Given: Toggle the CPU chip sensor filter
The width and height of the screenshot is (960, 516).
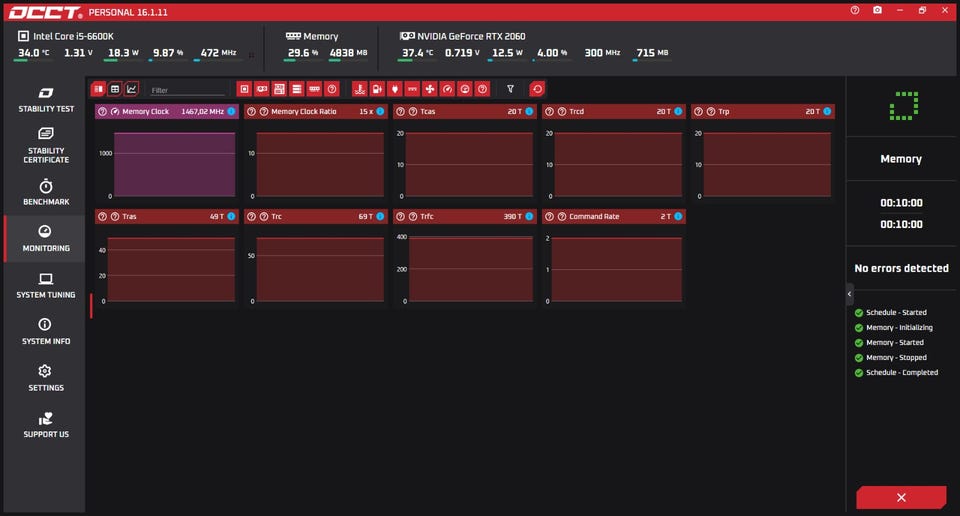Looking at the screenshot, I should point(244,89).
